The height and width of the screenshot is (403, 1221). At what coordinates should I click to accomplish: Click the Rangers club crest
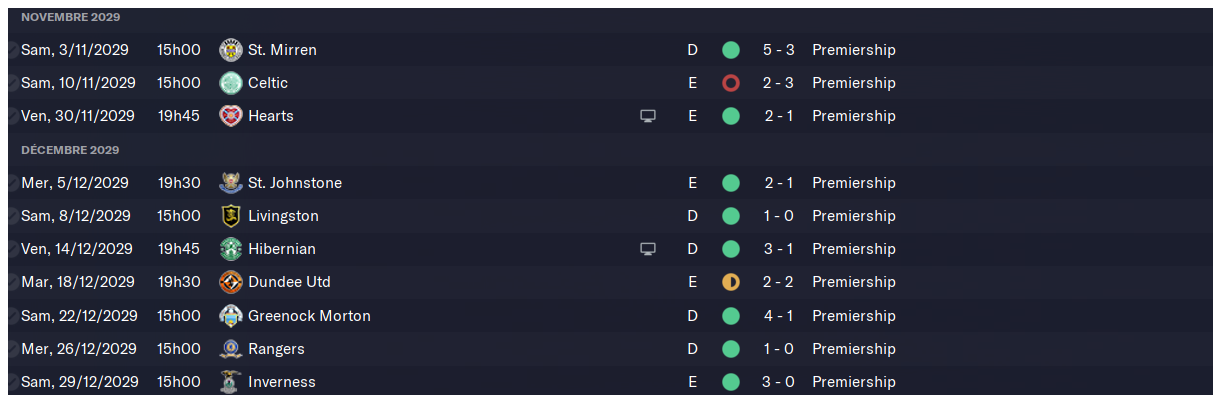[231, 349]
